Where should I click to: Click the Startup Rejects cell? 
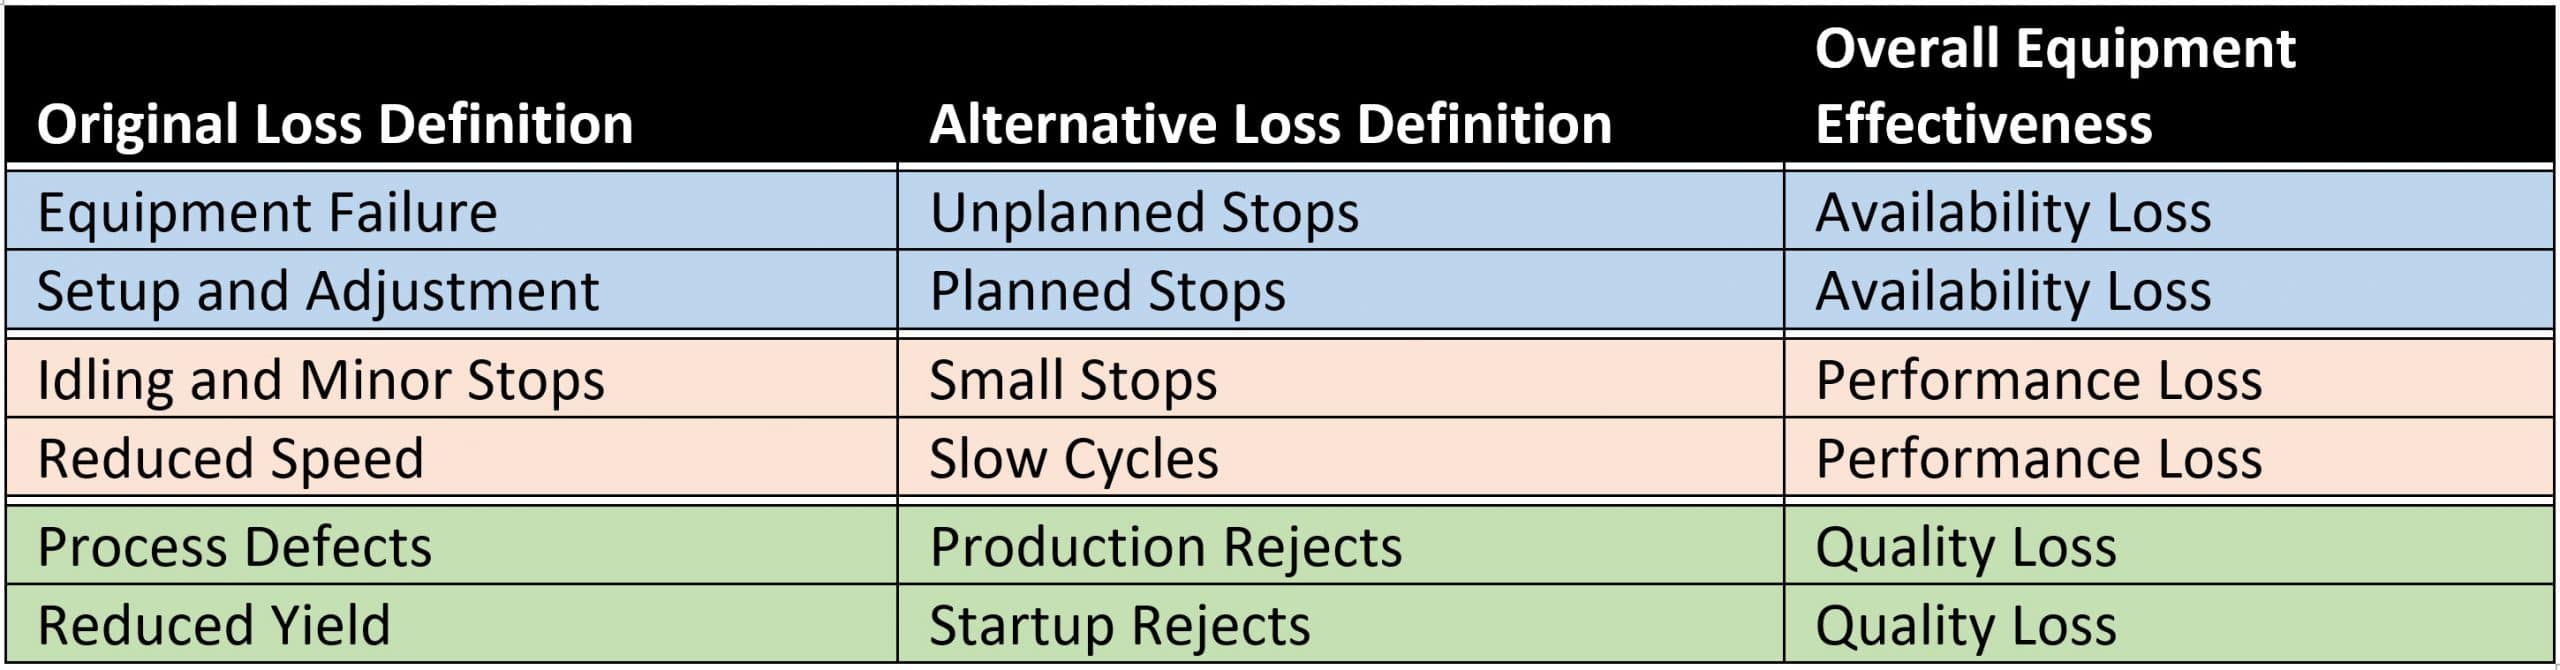point(1119,625)
